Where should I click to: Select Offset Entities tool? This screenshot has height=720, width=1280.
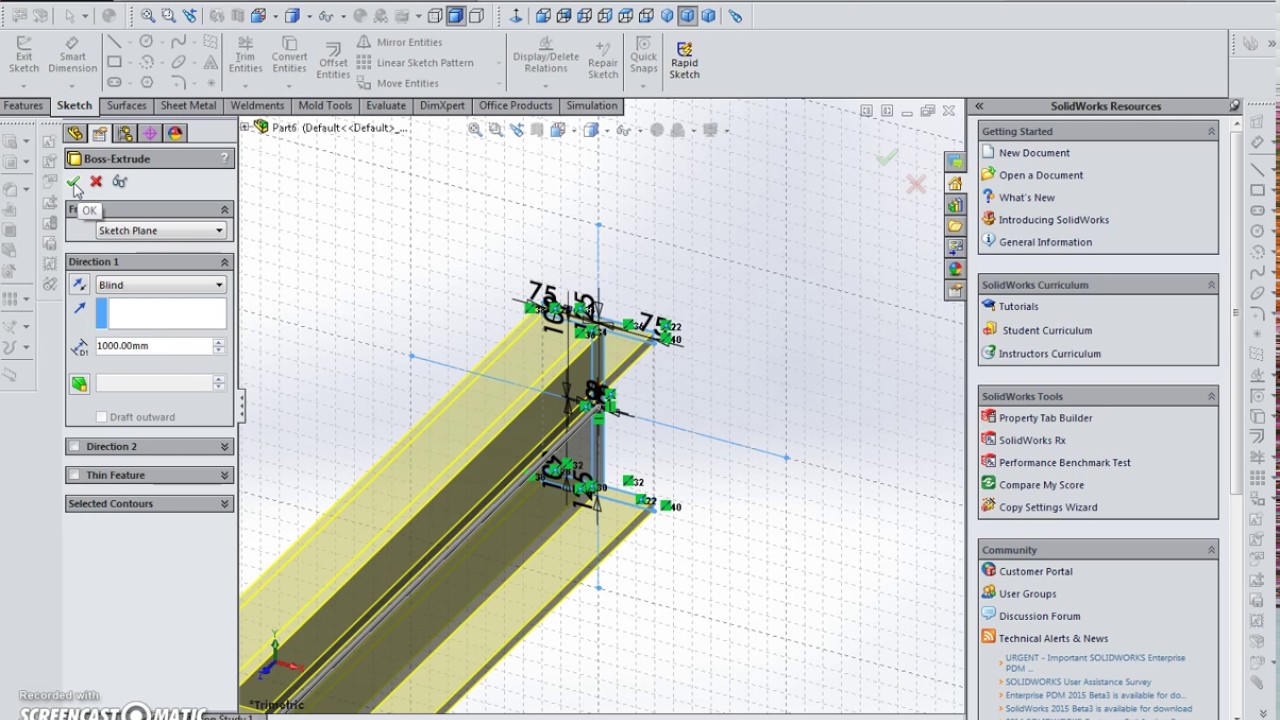333,62
